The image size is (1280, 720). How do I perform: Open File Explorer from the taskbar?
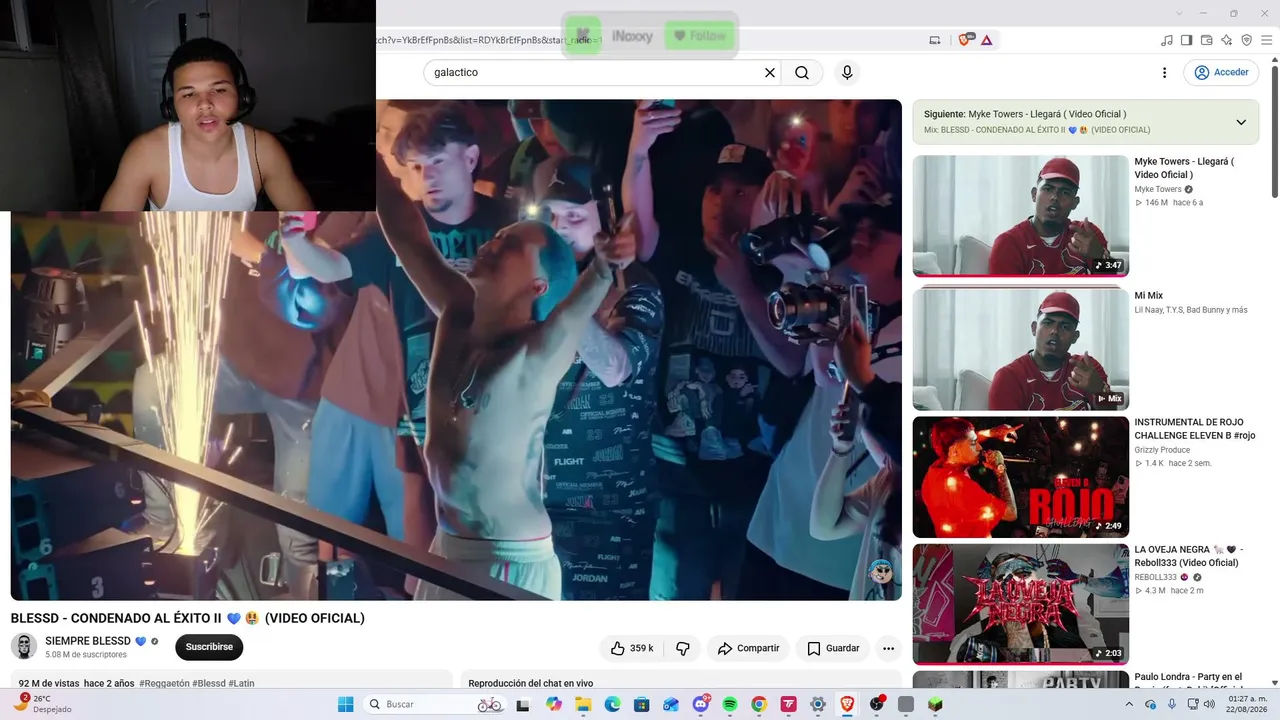click(583, 704)
